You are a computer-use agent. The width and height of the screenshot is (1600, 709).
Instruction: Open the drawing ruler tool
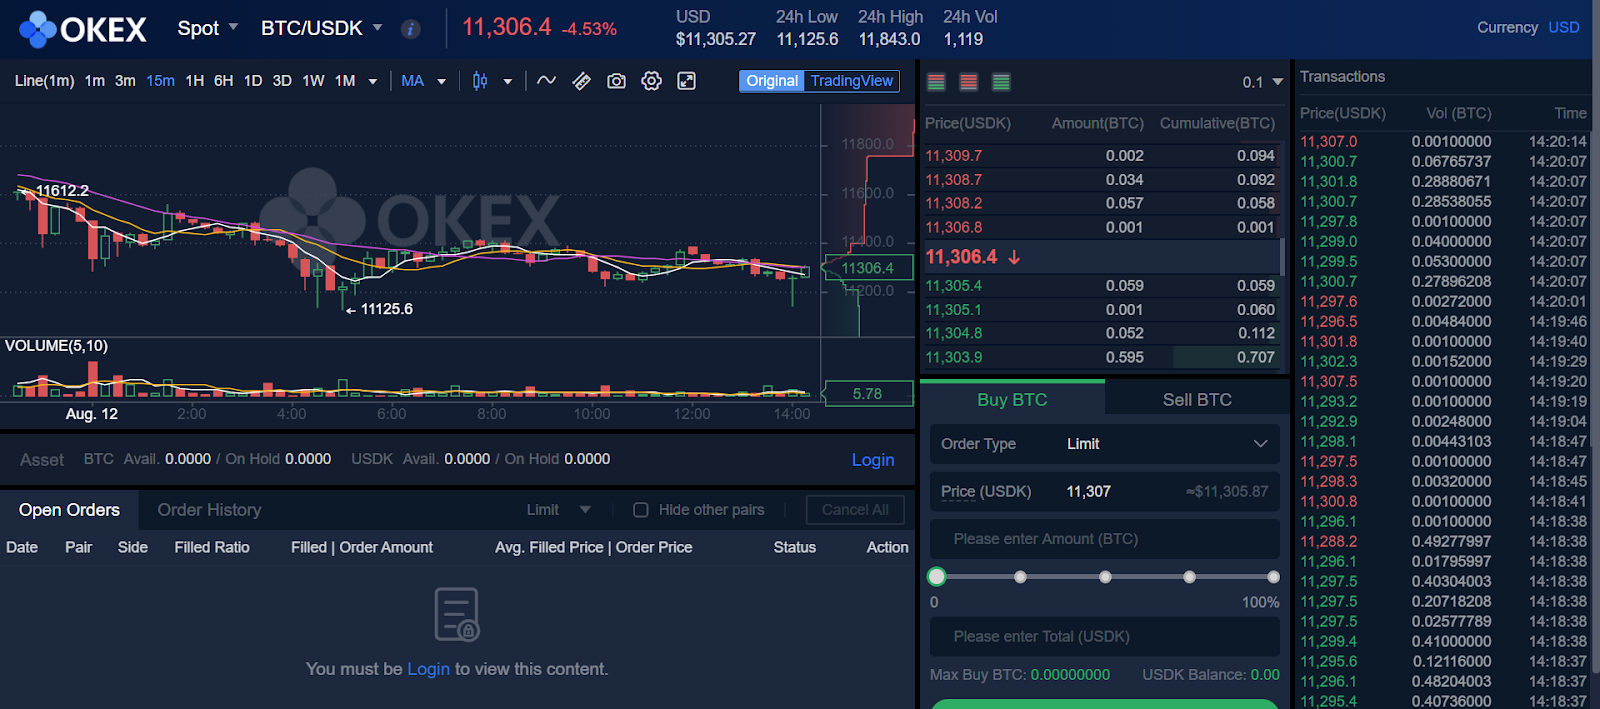[x=581, y=81]
